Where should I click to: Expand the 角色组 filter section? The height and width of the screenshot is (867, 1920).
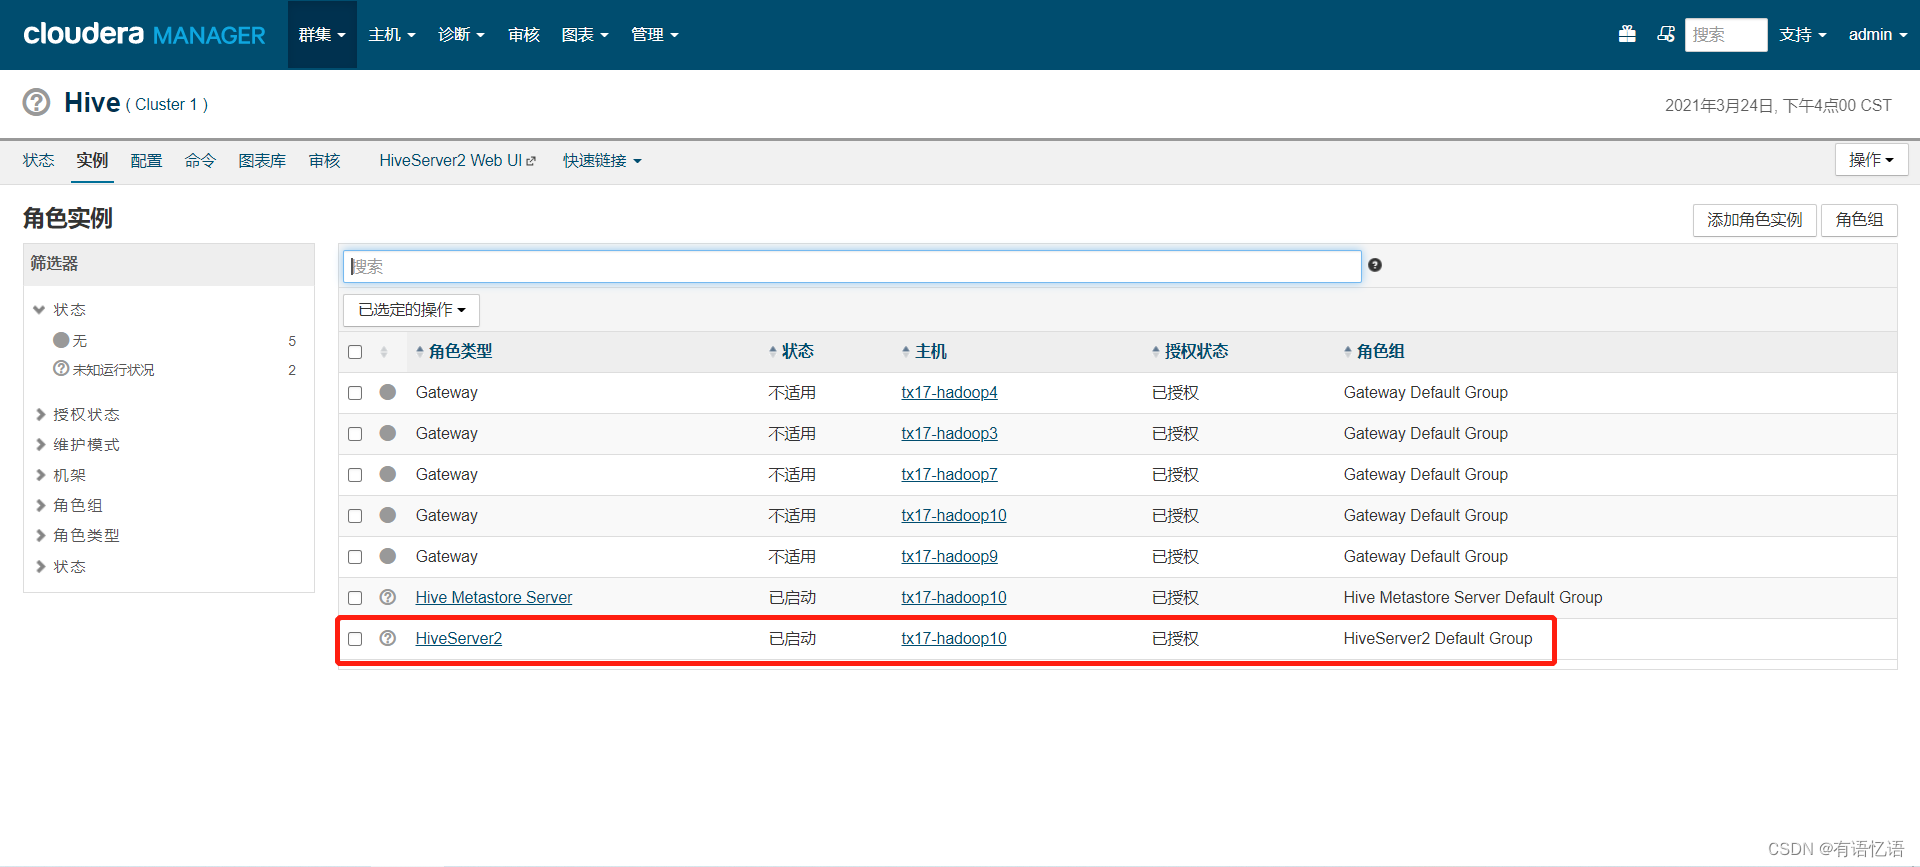coord(70,506)
